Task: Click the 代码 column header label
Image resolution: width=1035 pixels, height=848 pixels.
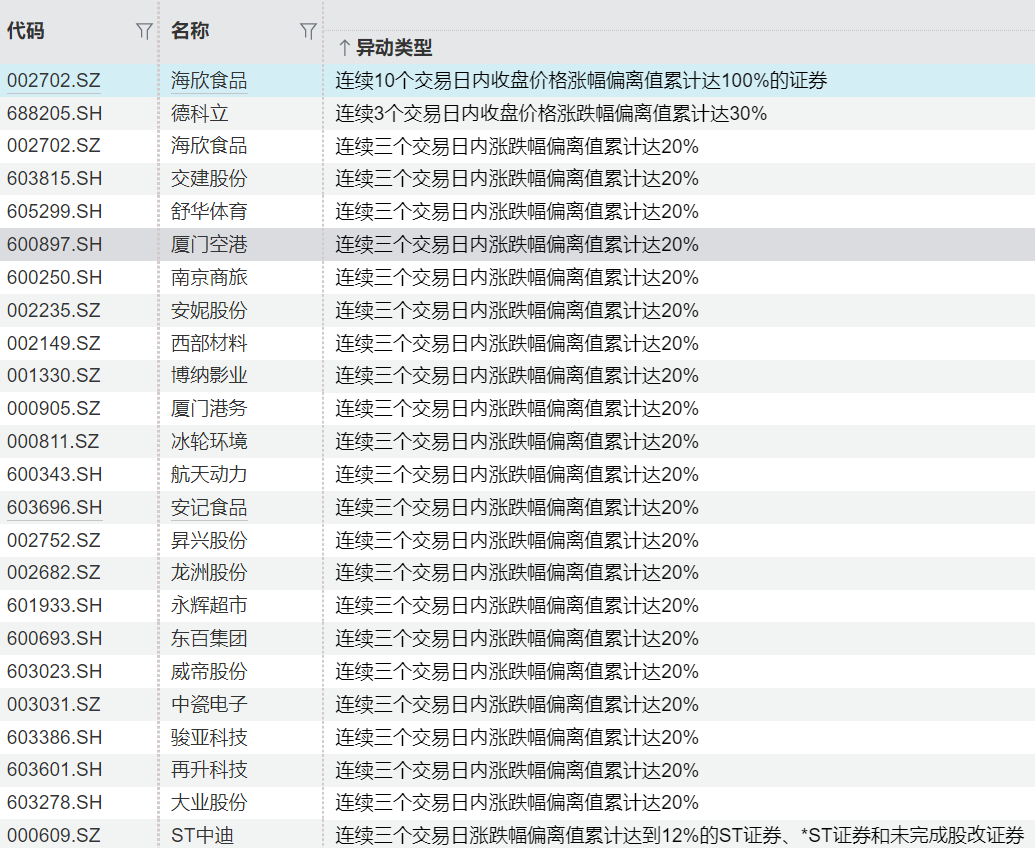Action: (x=26, y=31)
